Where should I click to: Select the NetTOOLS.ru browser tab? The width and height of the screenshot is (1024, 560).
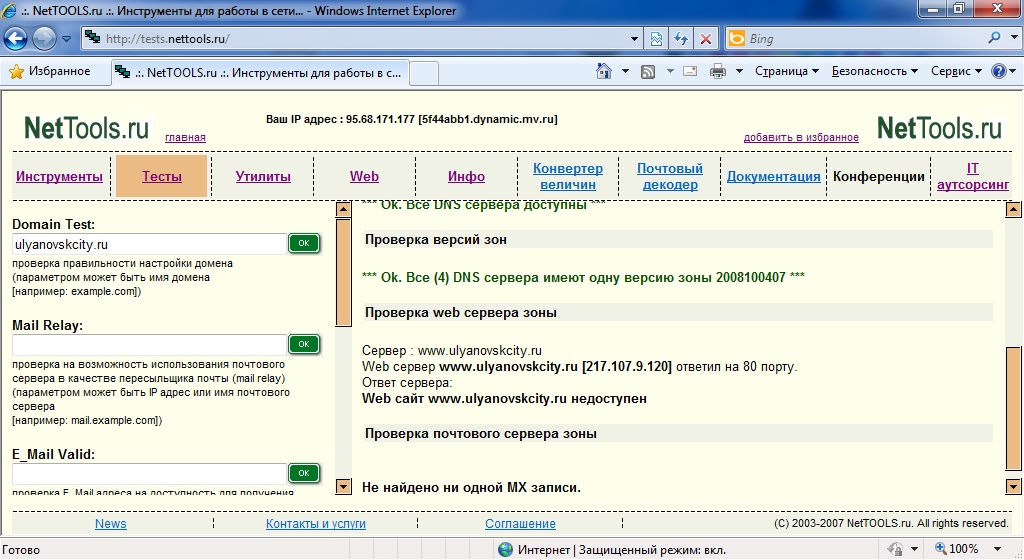click(x=260, y=72)
